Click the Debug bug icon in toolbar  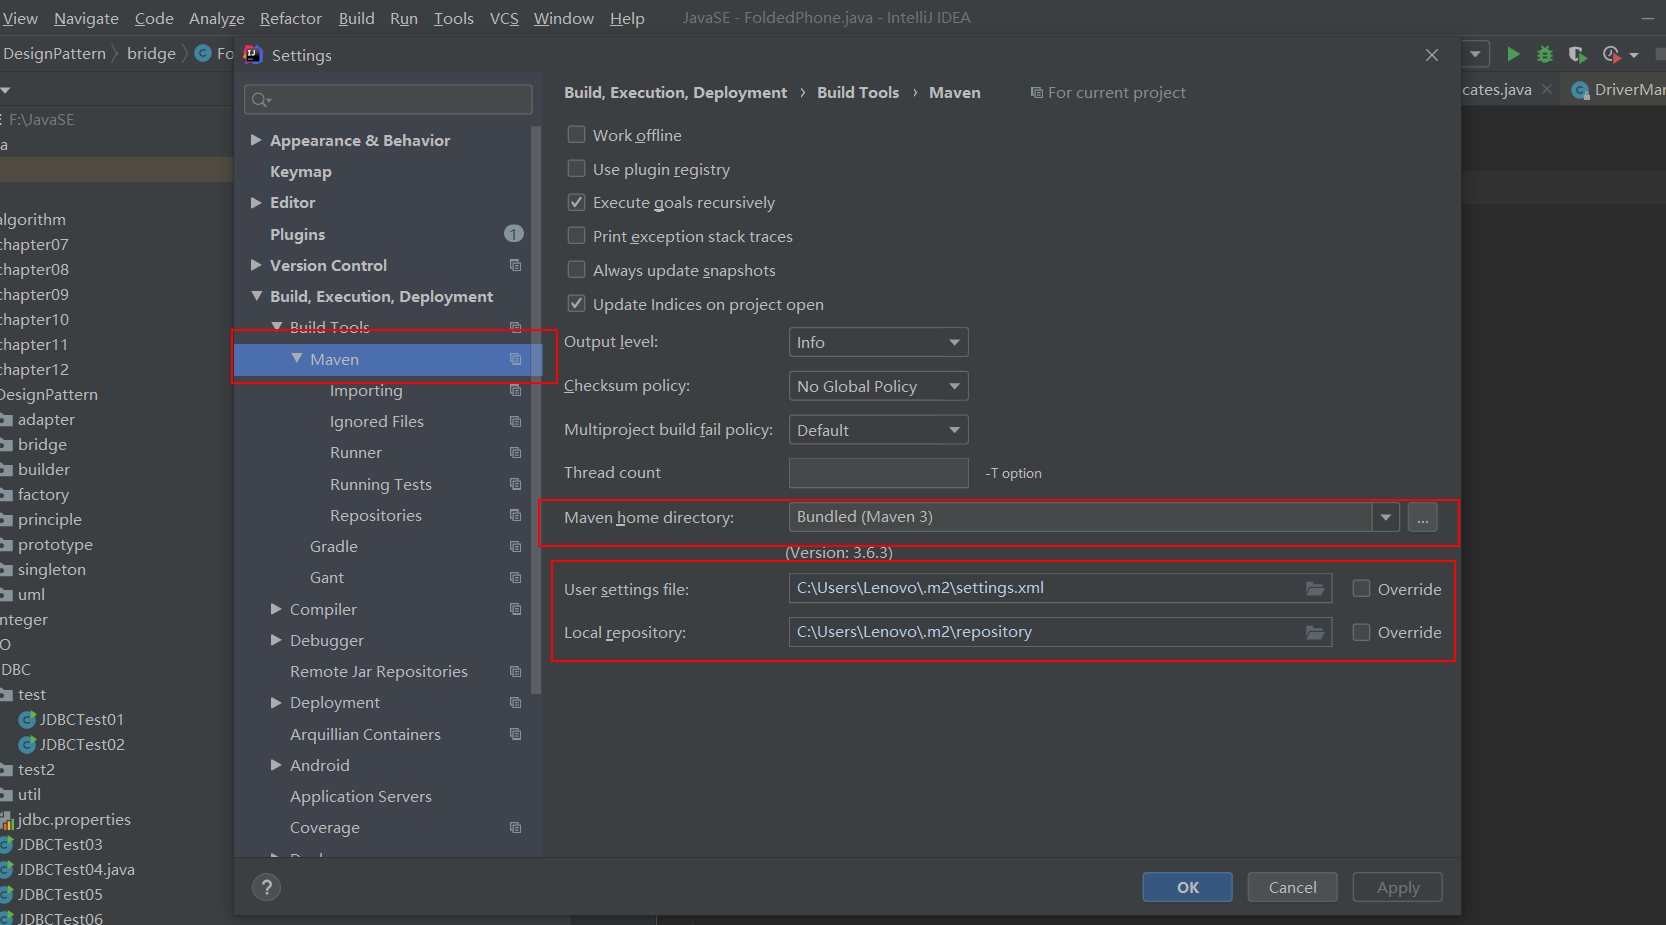tap(1545, 54)
